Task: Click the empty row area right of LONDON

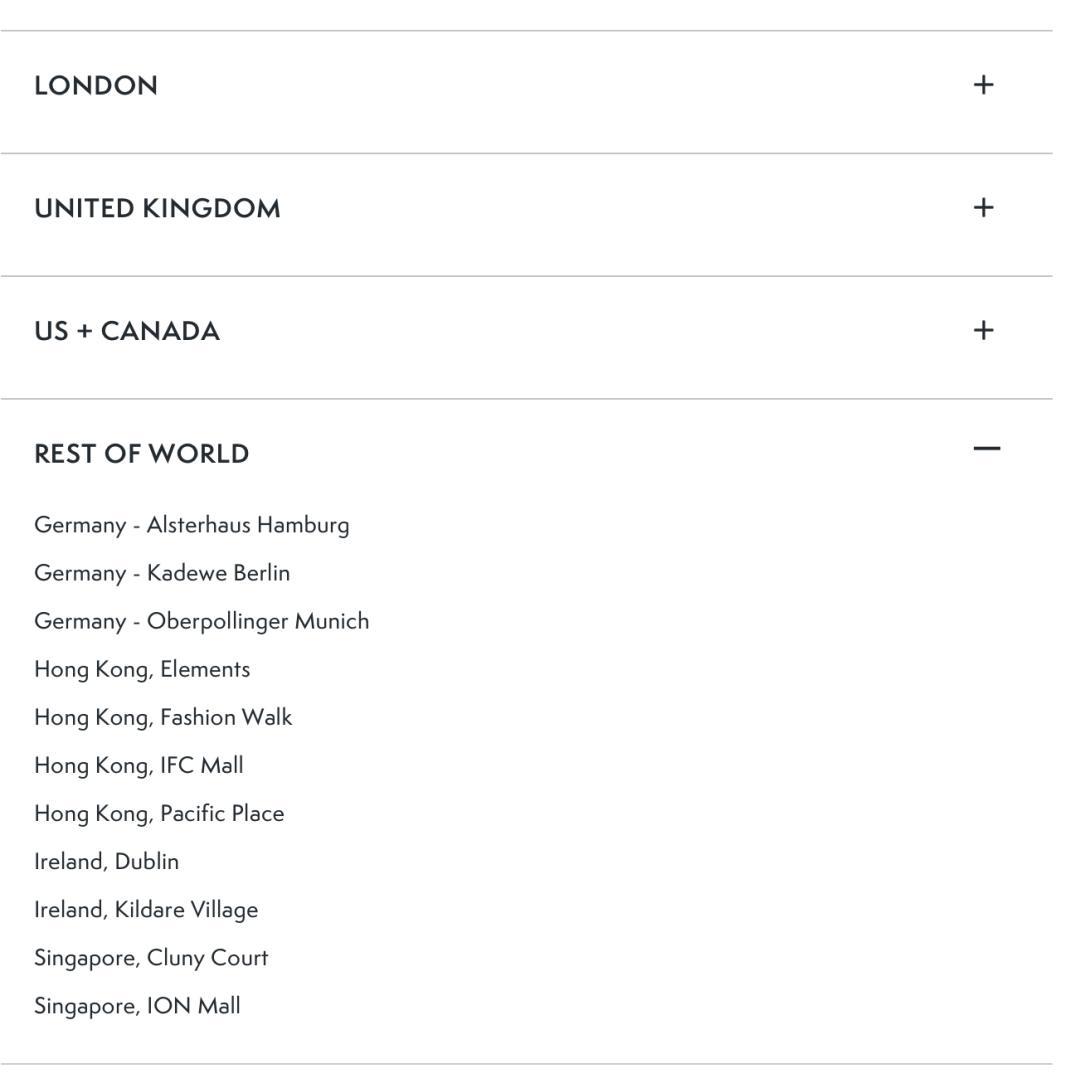Action: point(560,86)
